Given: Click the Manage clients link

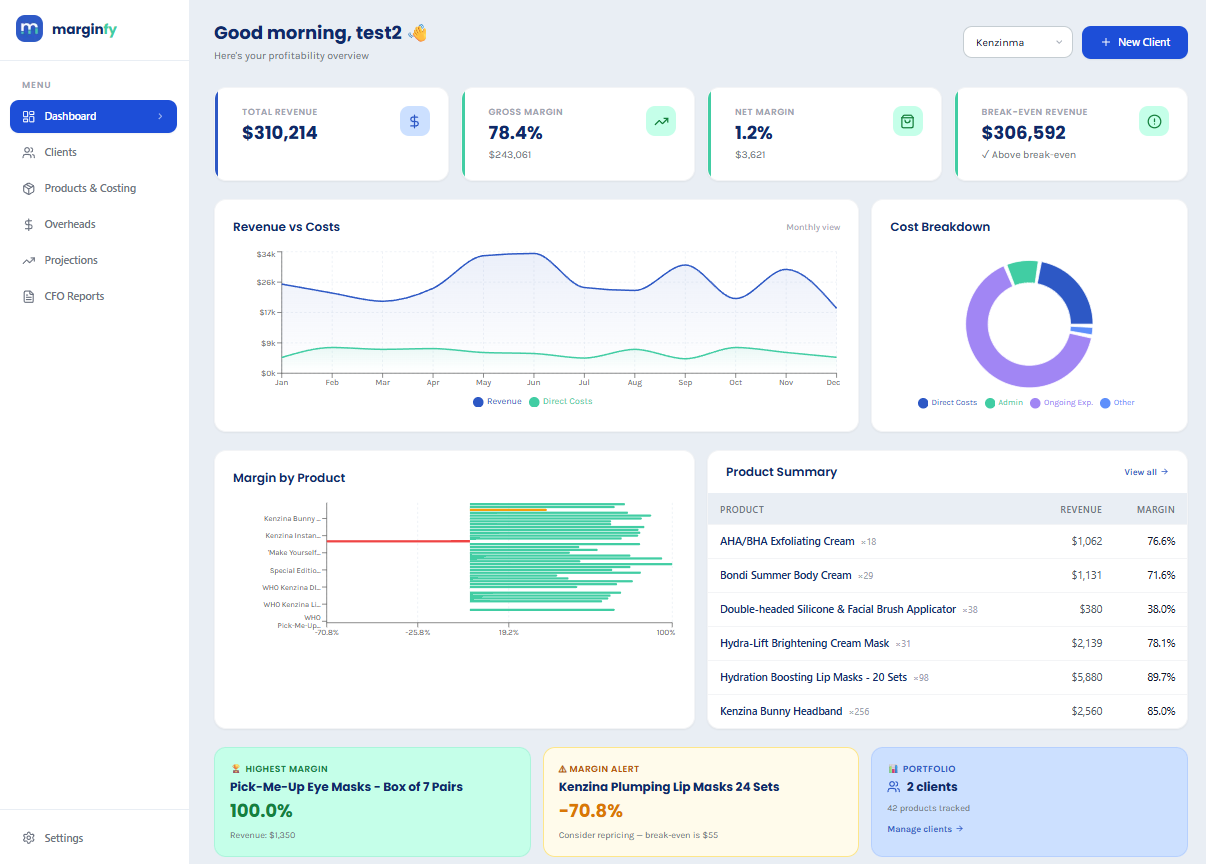Looking at the screenshot, I should pos(925,829).
